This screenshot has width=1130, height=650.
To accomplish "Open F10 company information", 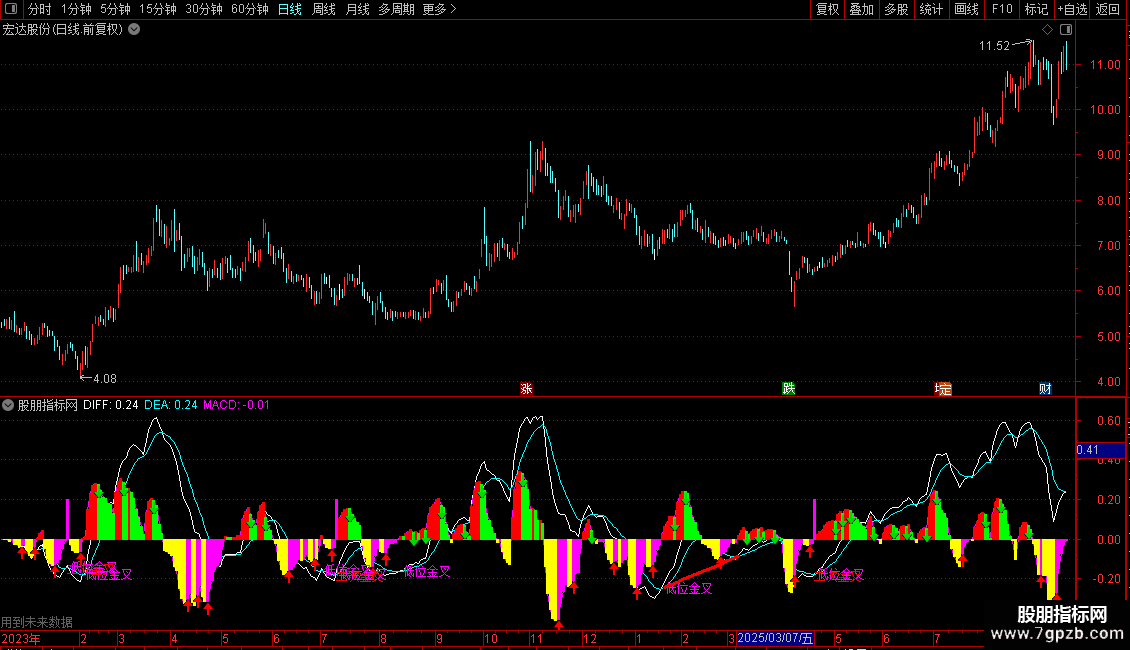I will tap(1002, 9).
